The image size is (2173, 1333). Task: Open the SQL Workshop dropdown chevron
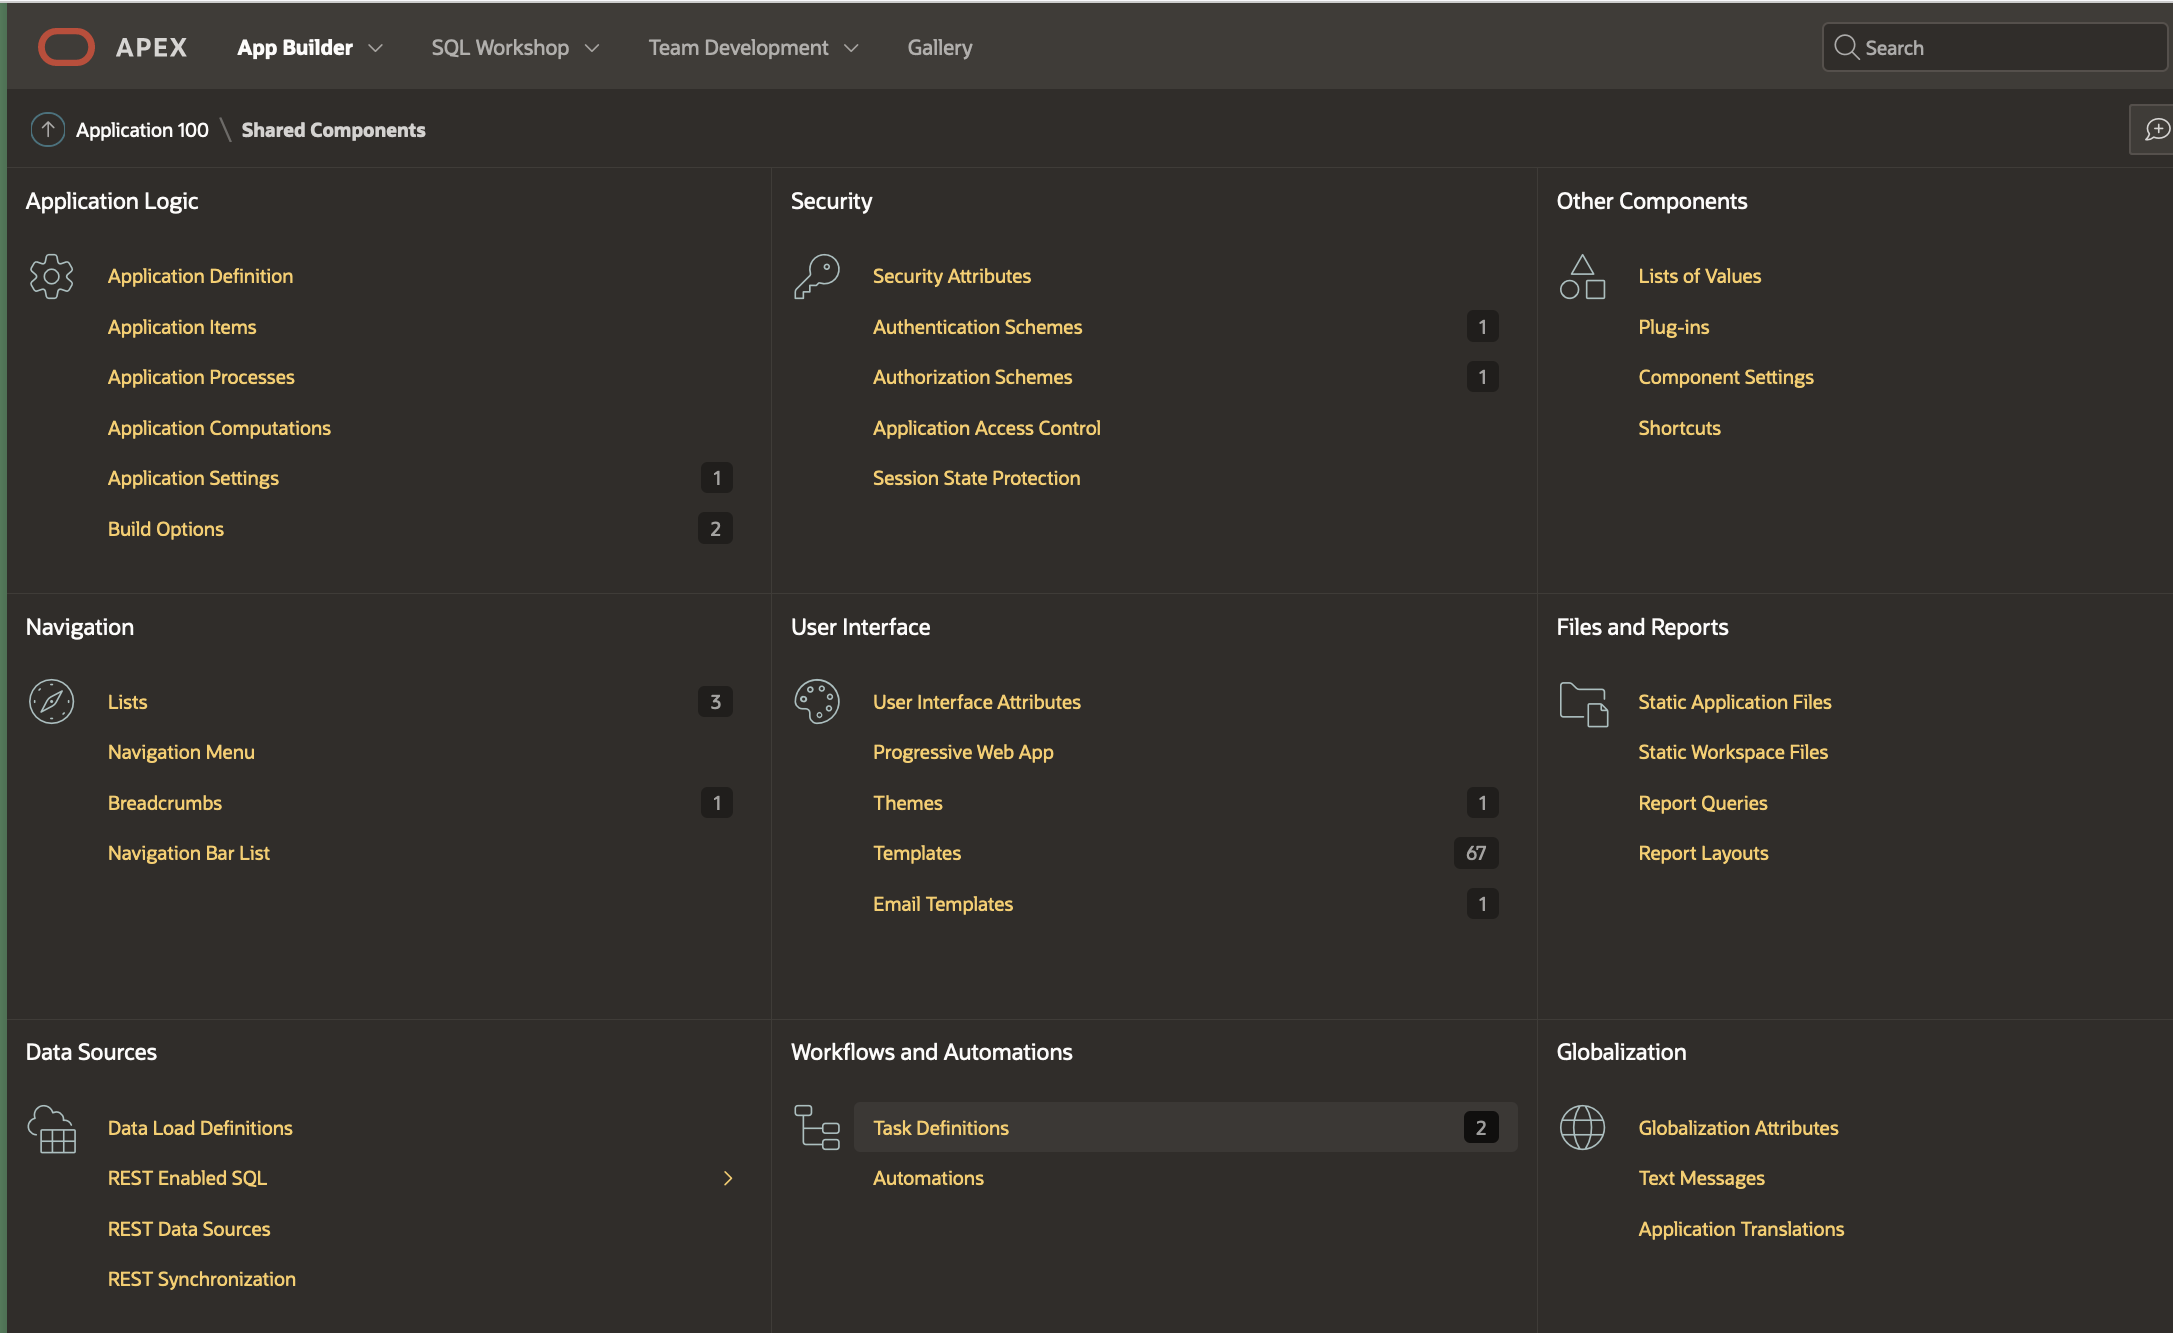pyautogui.click(x=592, y=48)
